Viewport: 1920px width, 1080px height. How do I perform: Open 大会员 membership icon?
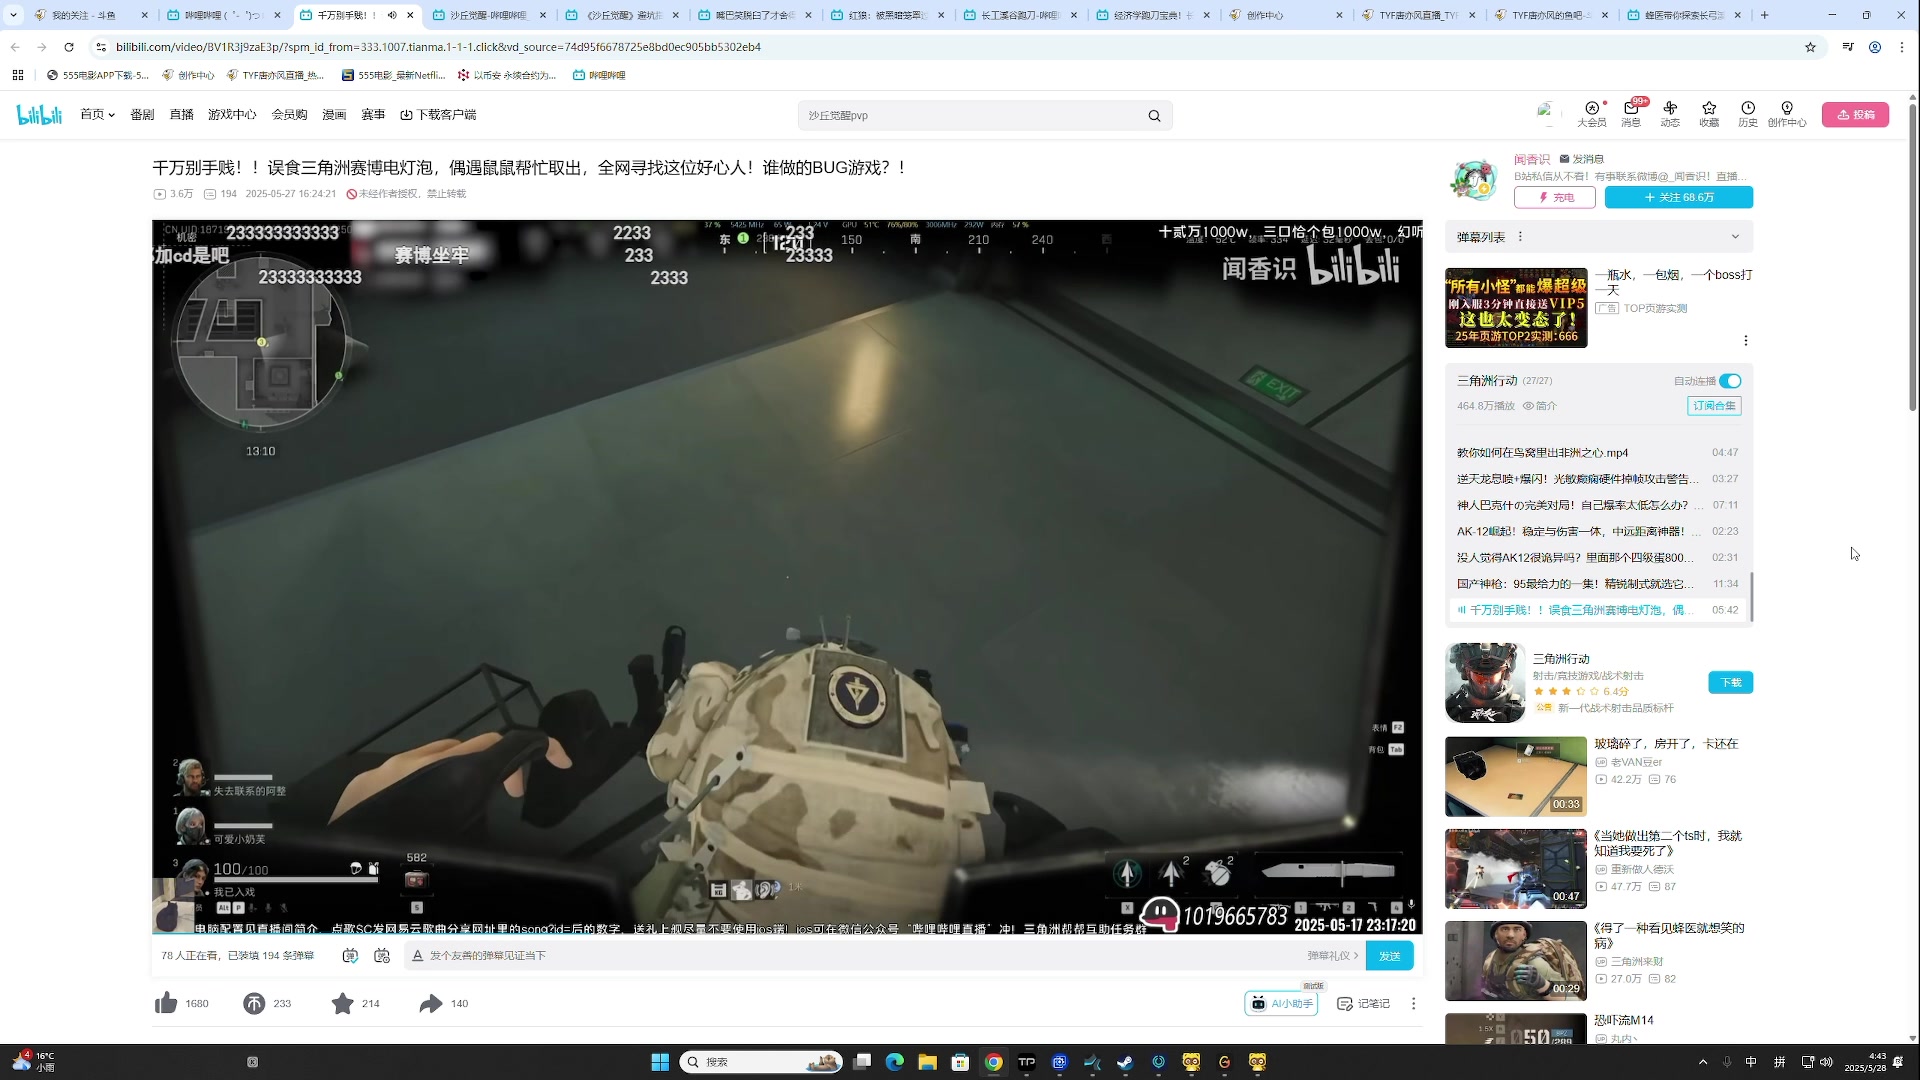[1591, 114]
